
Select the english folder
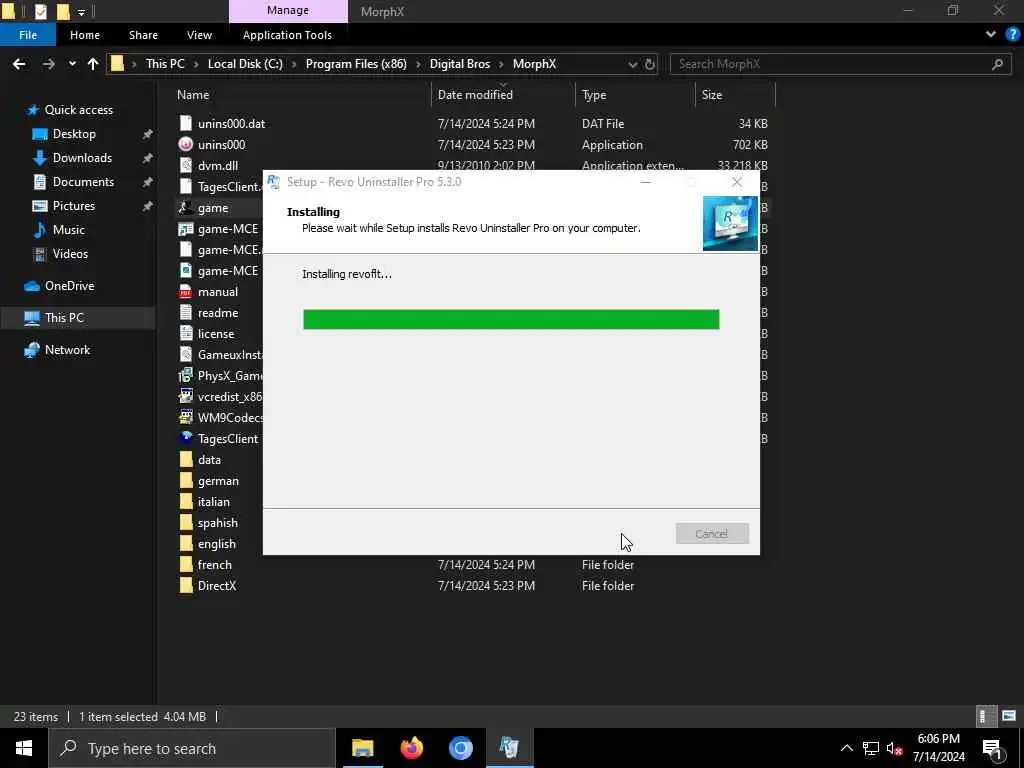click(217, 543)
